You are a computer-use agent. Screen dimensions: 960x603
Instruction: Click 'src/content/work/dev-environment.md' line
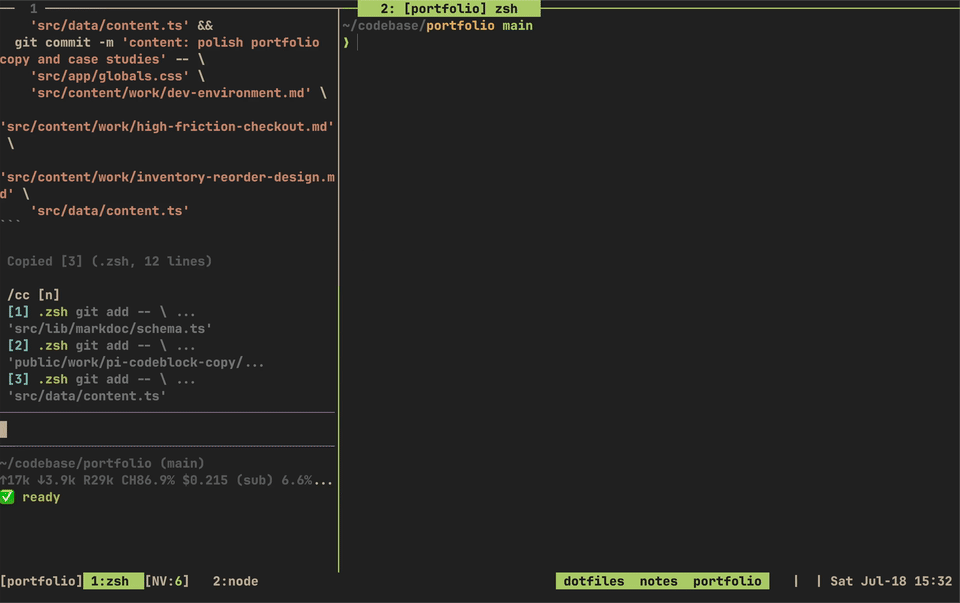(171, 93)
